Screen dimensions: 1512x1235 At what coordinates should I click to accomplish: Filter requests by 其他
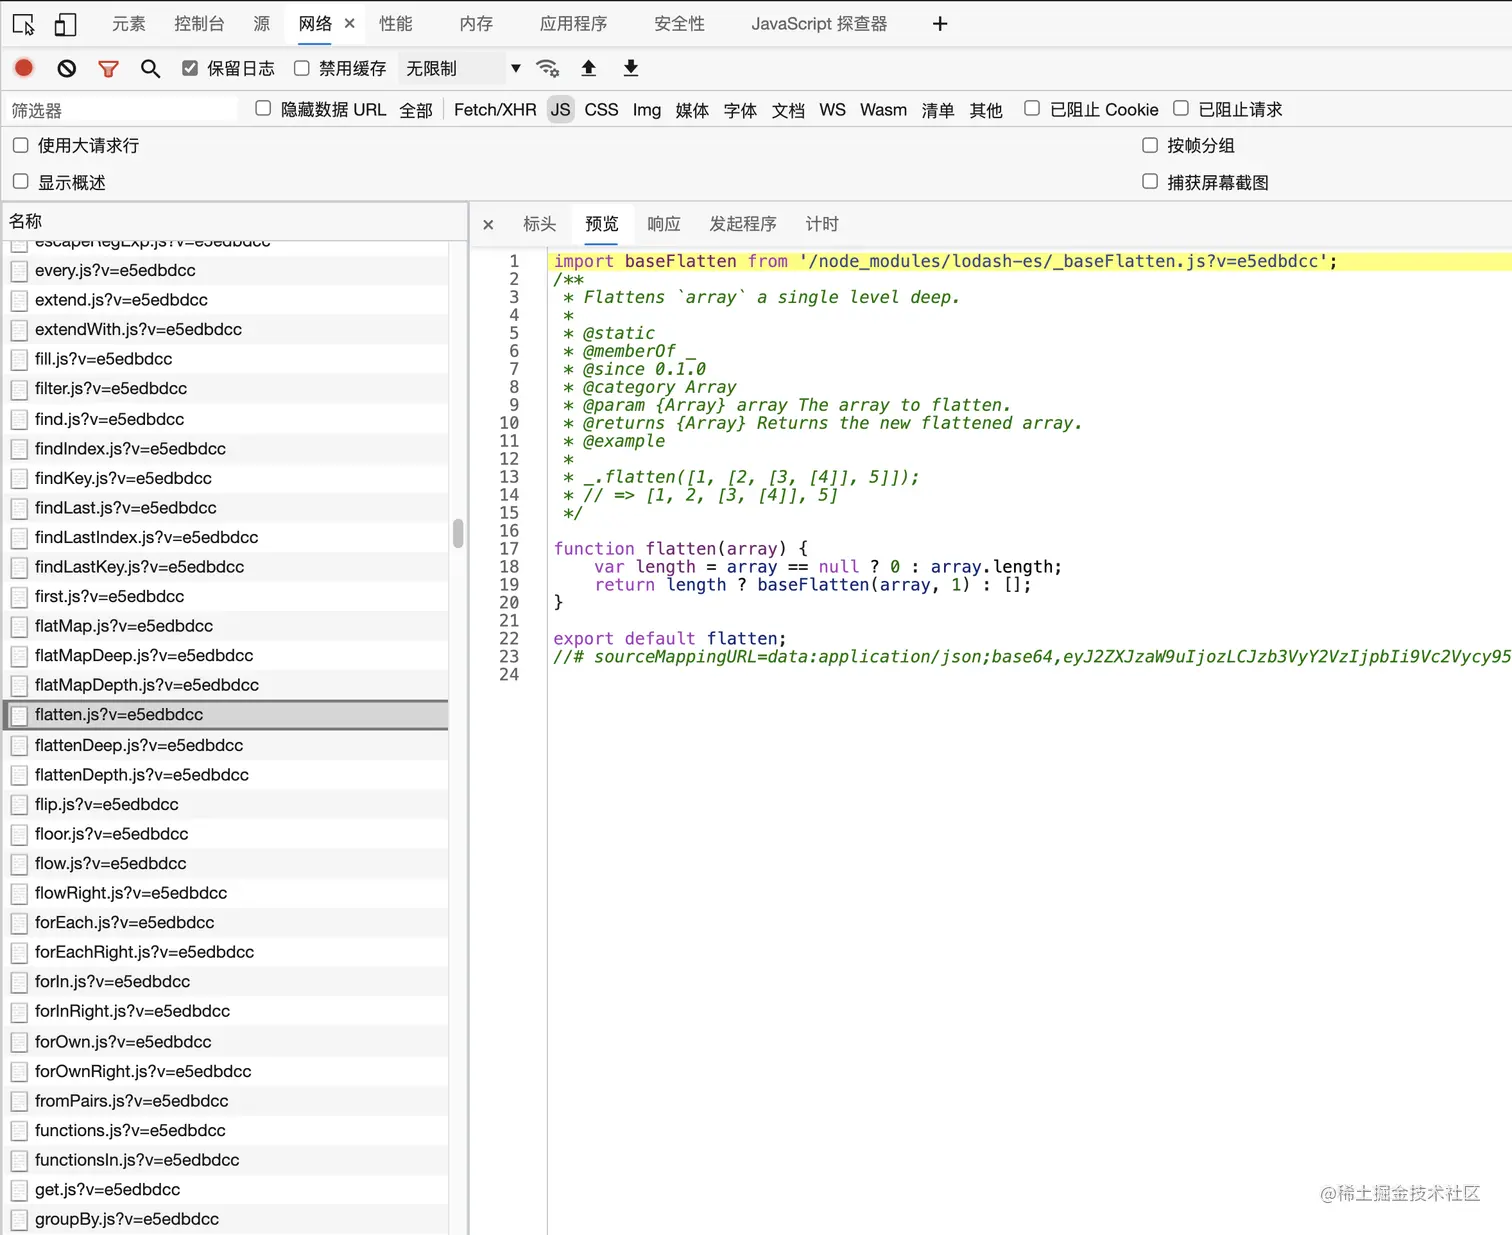(x=986, y=110)
